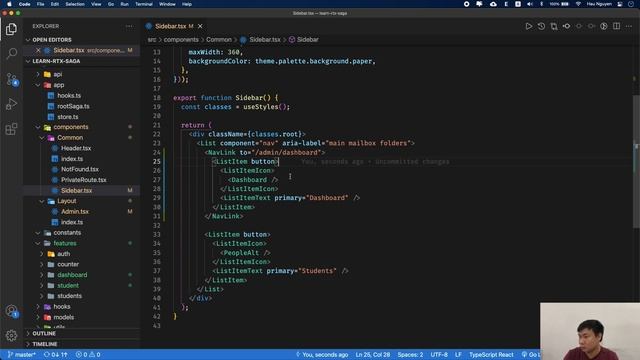Open Run and Debug view
This screenshot has width=640, height=360.
point(11,104)
